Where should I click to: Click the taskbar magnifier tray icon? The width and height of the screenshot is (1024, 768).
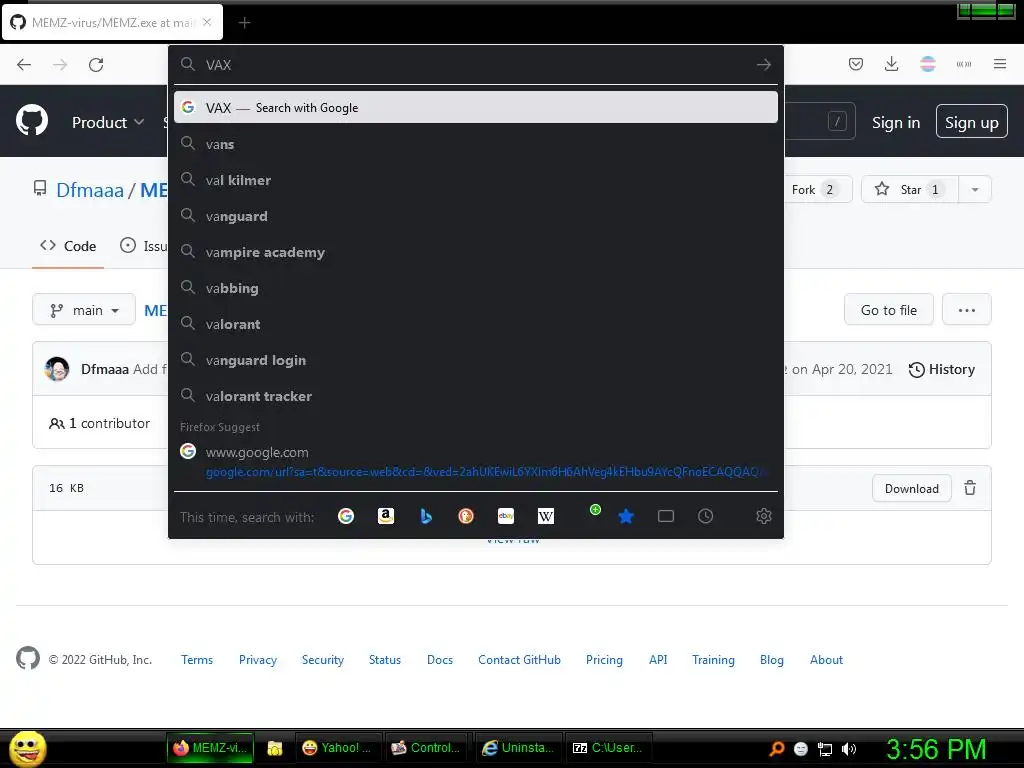coord(776,749)
